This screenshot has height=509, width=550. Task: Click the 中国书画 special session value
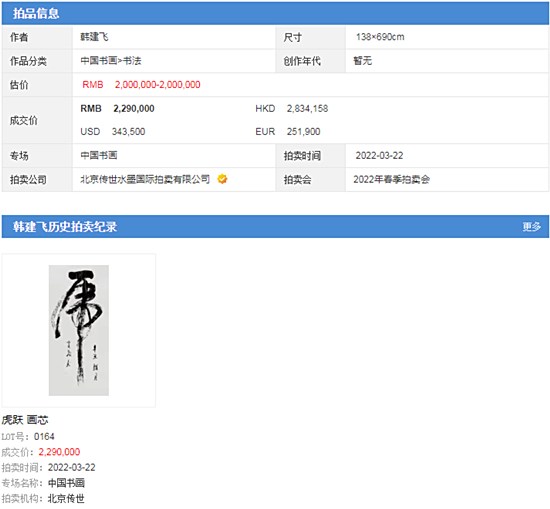click(x=99, y=155)
